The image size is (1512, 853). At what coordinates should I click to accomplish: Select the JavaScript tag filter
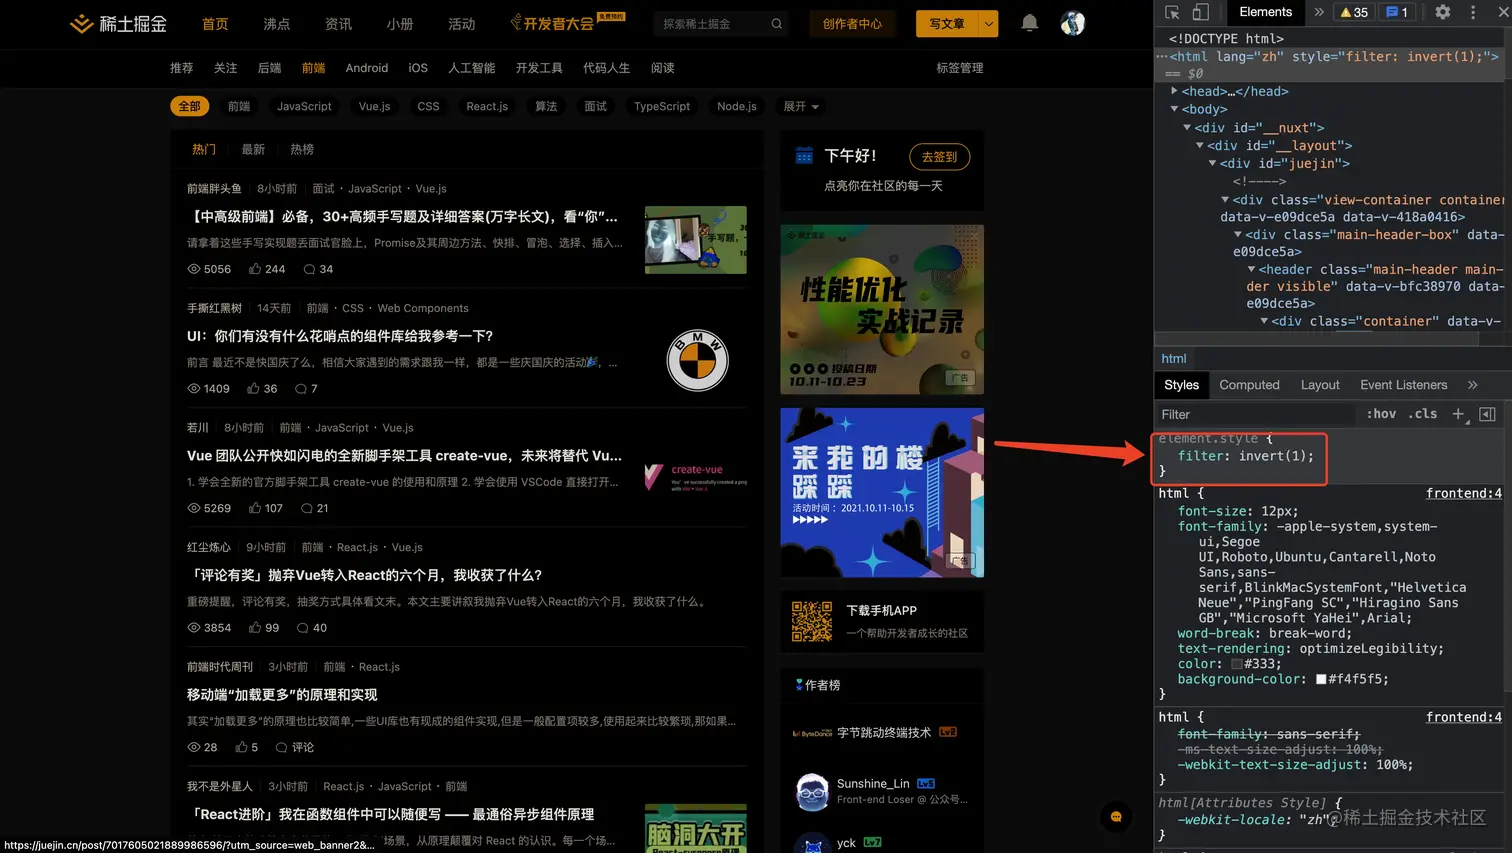coord(304,106)
